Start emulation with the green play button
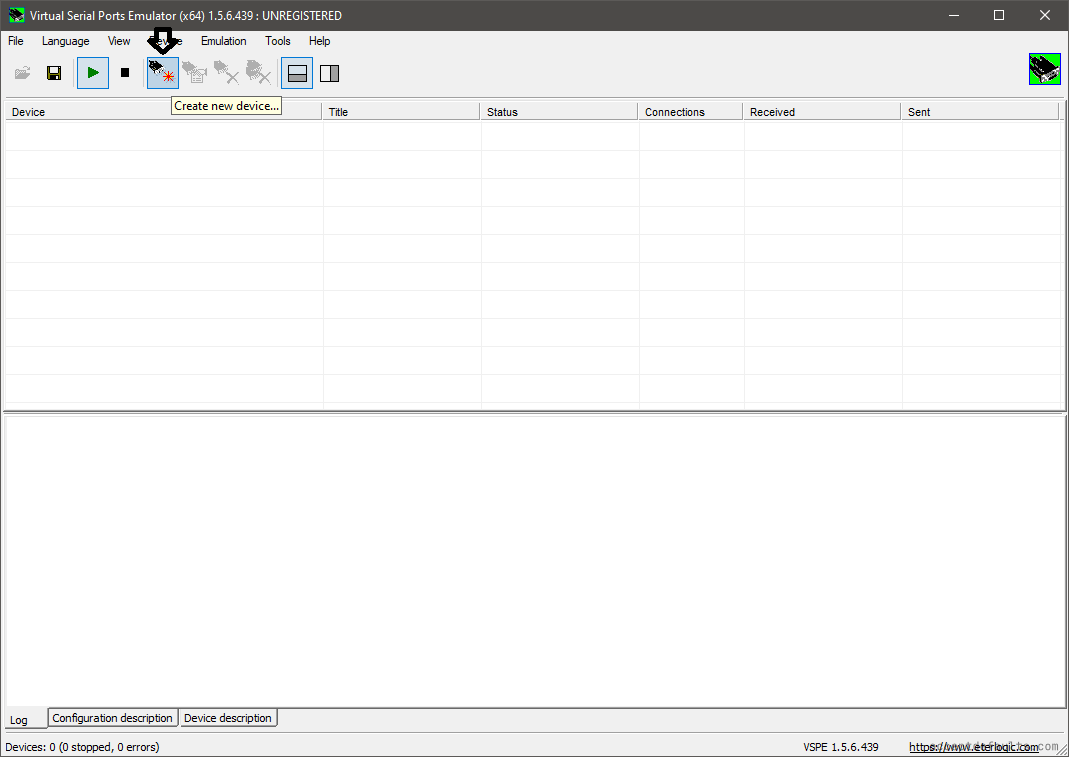The height and width of the screenshot is (757, 1069). (93, 73)
